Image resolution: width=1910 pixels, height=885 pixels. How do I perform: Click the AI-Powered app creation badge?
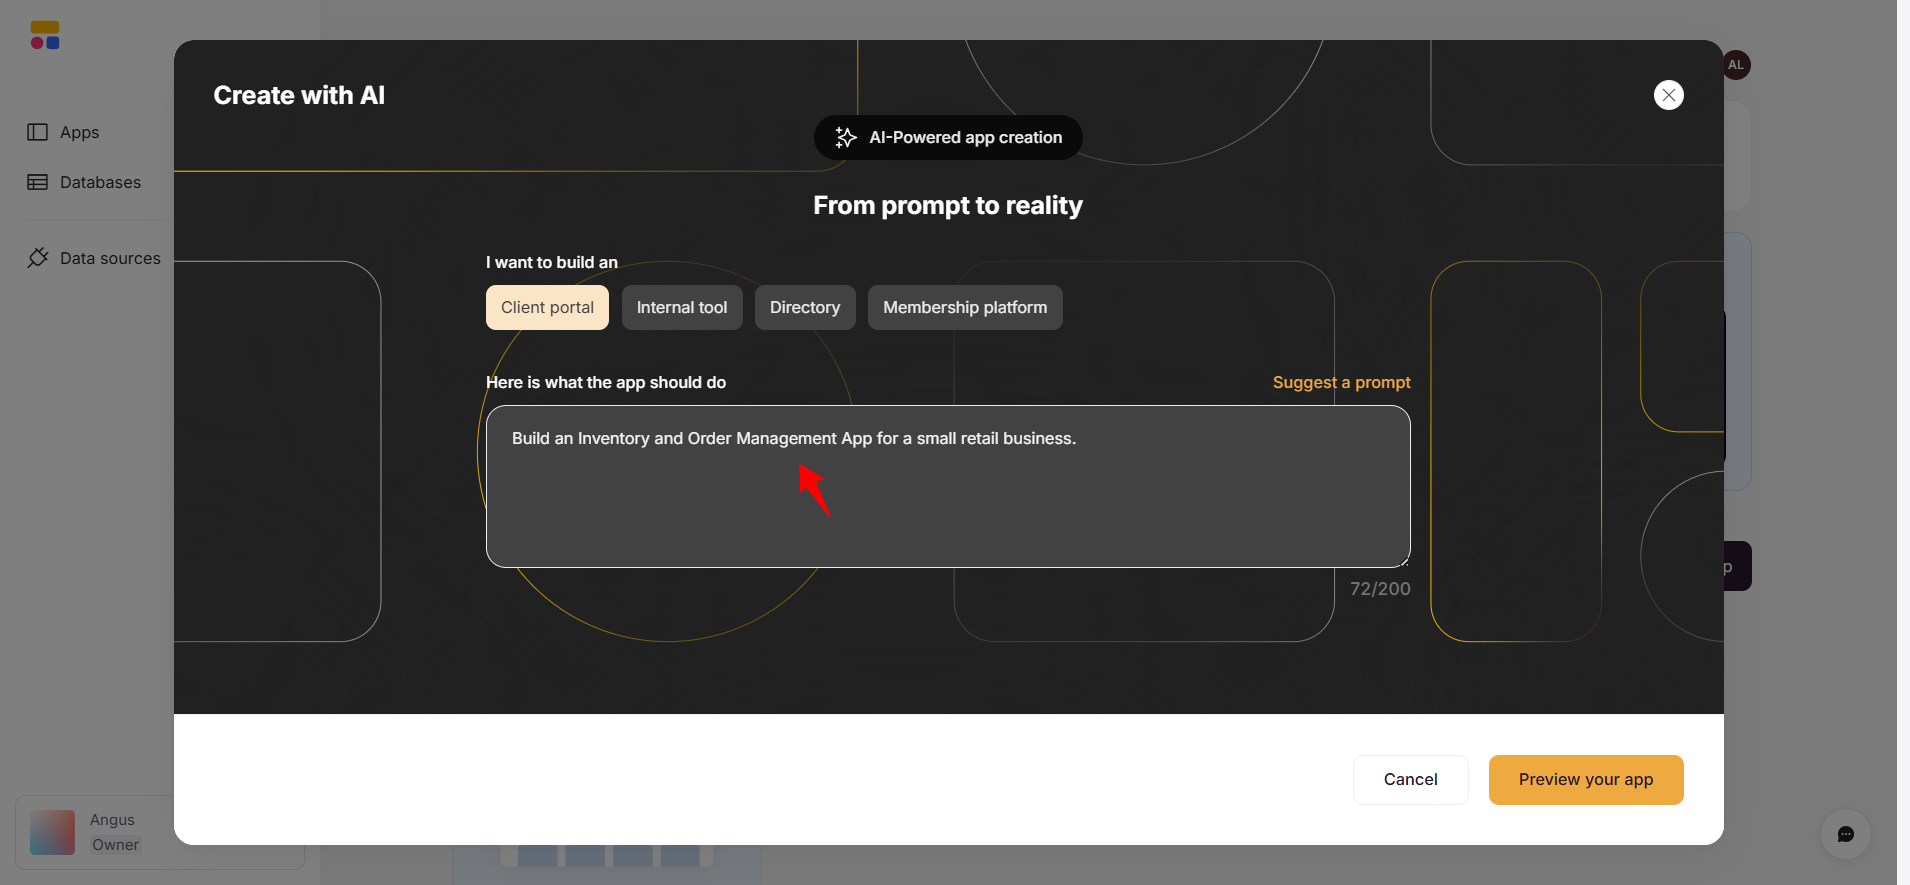[948, 137]
